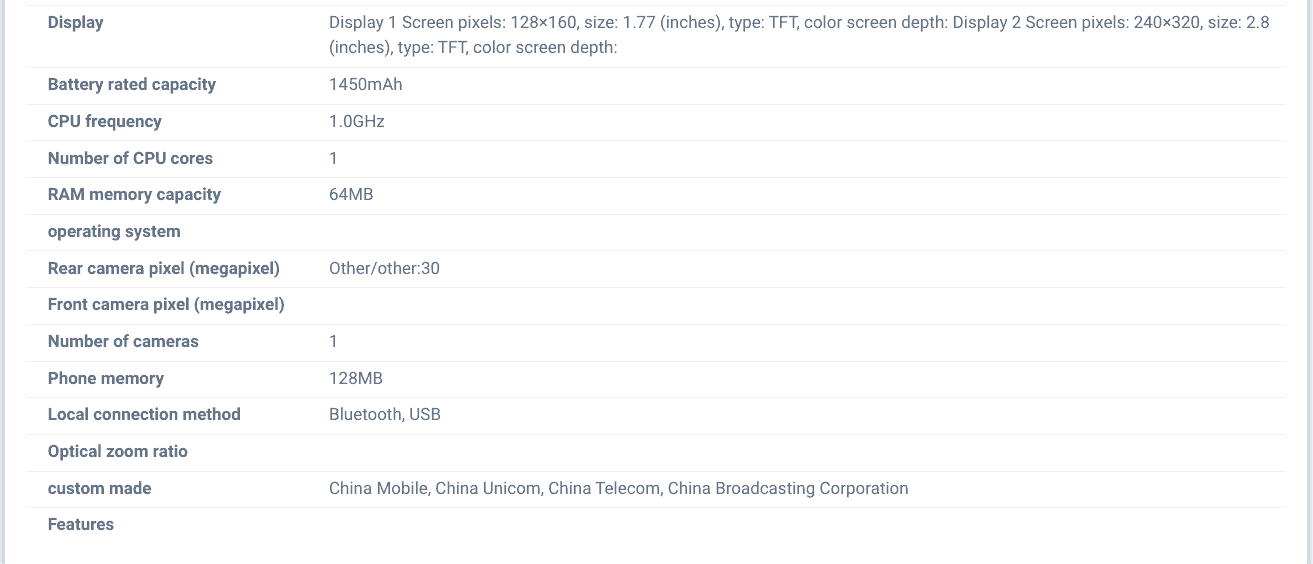Select the Rear camera pixel label

click(163, 269)
